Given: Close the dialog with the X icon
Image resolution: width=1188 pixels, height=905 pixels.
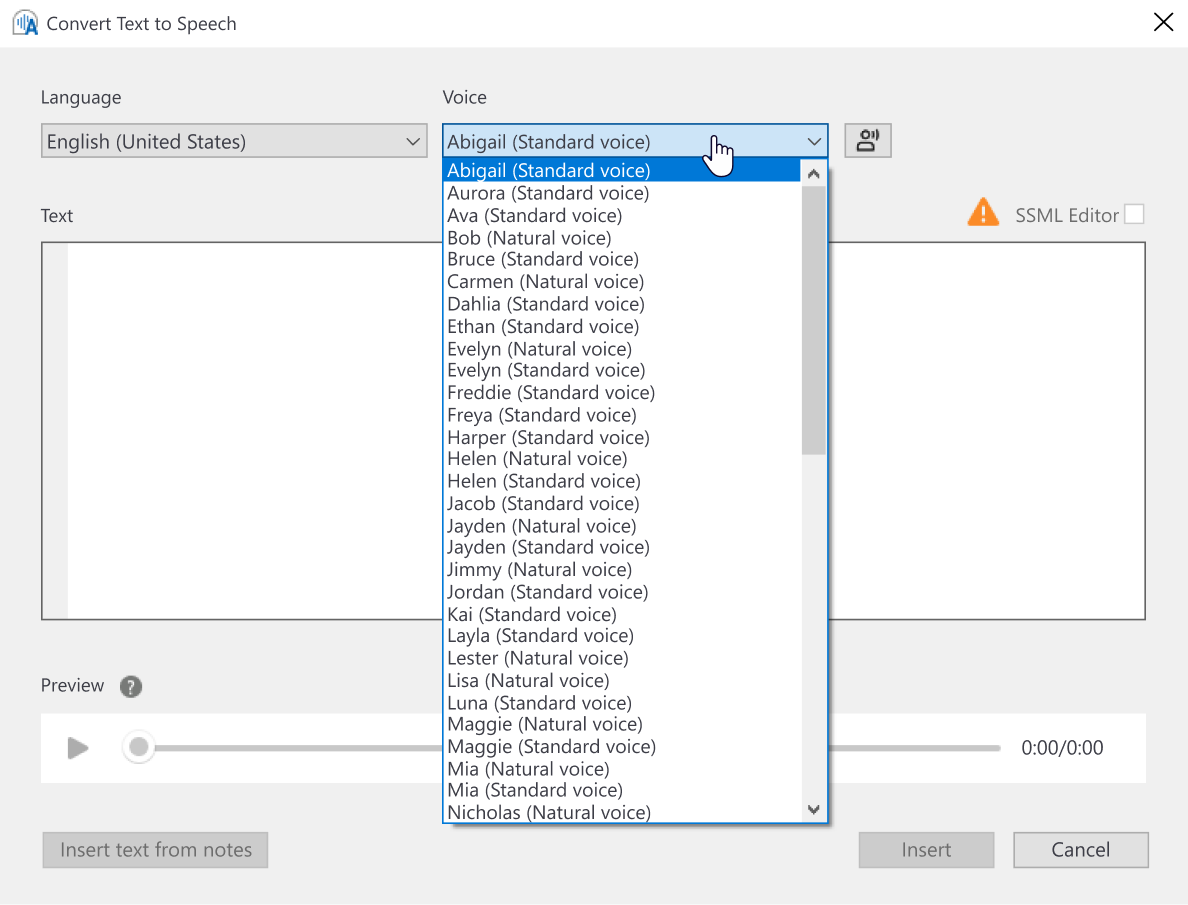Looking at the screenshot, I should click(x=1163, y=21).
